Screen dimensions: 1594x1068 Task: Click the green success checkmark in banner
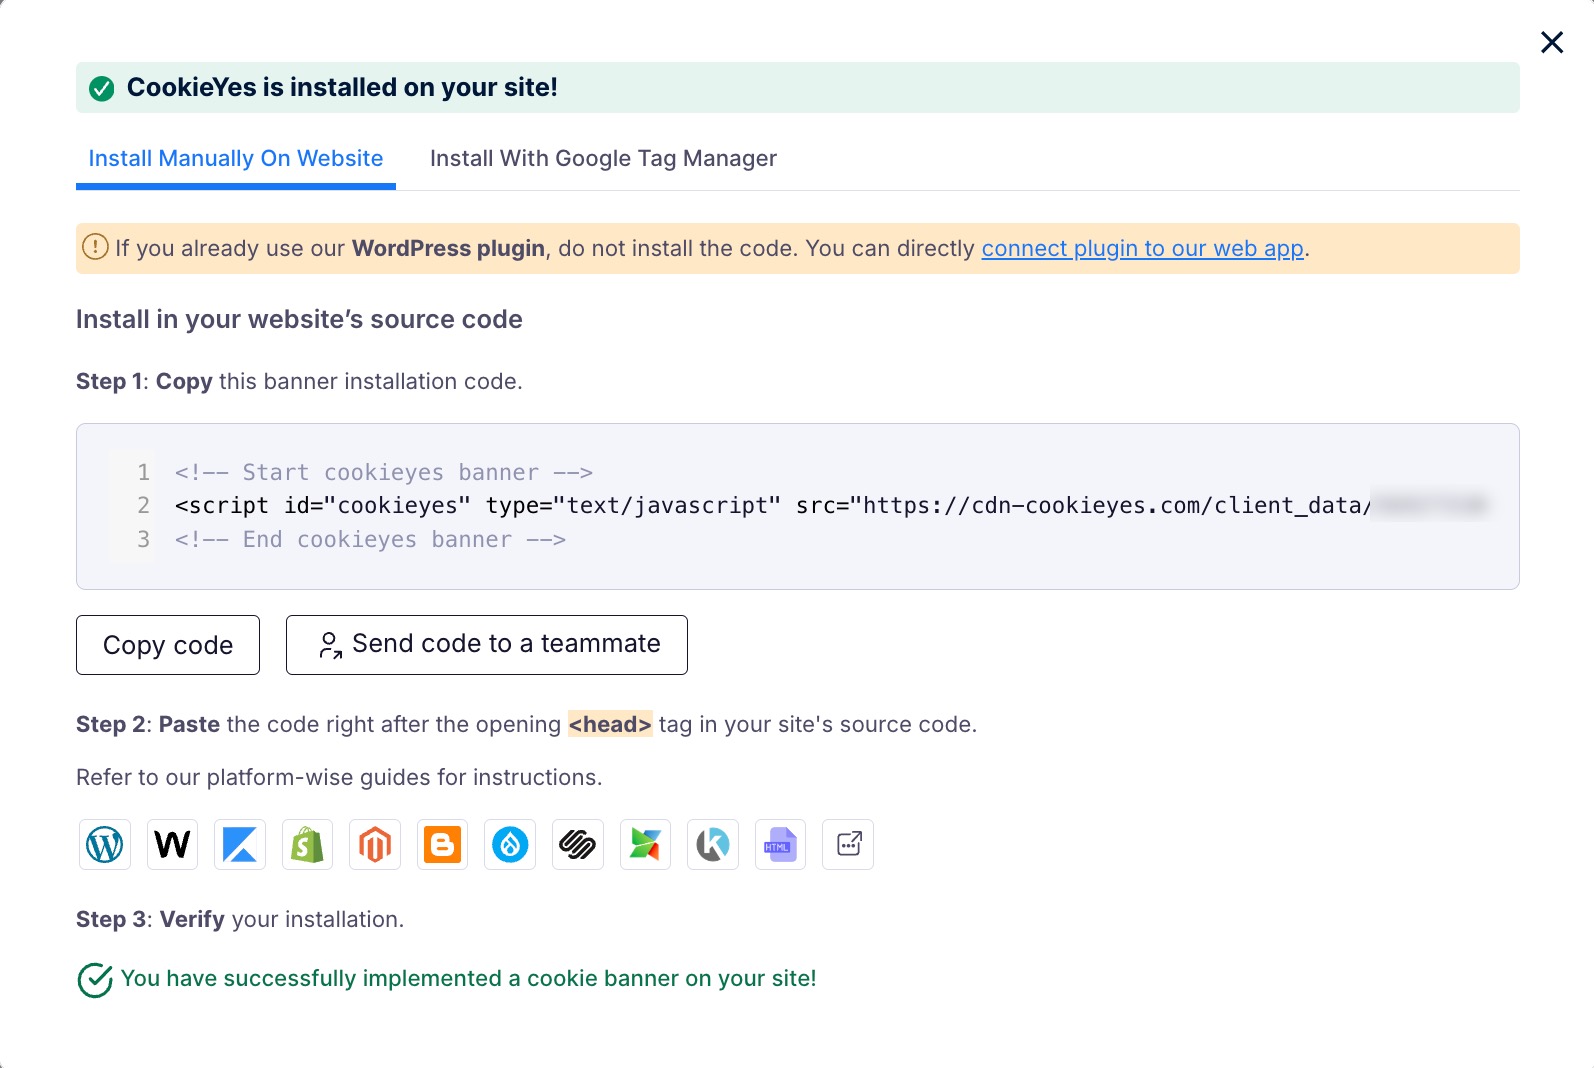tap(102, 89)
